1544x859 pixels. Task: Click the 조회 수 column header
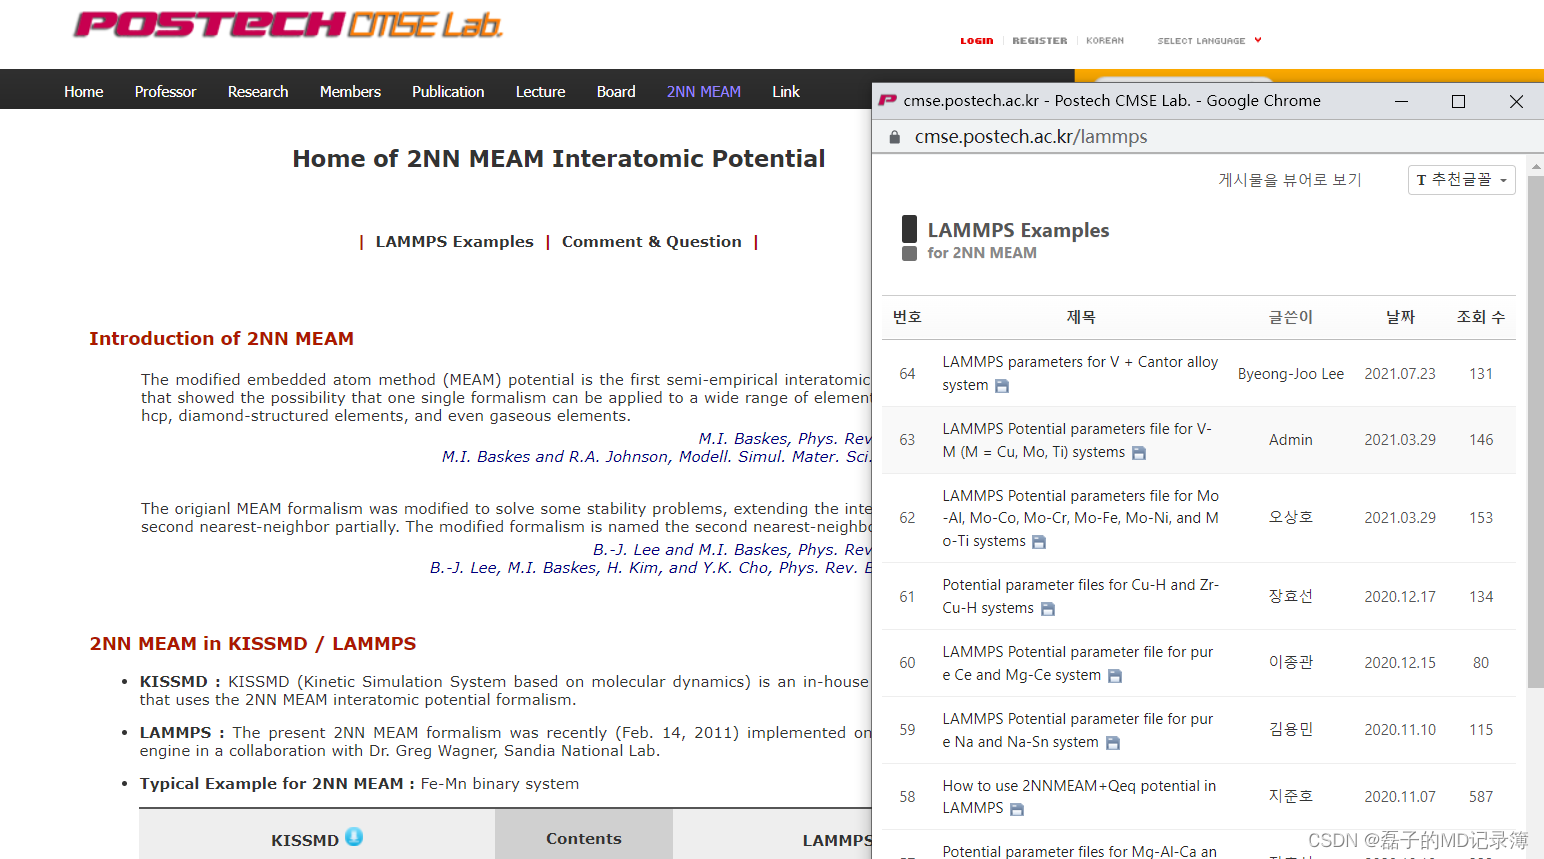click(1481, 317)
